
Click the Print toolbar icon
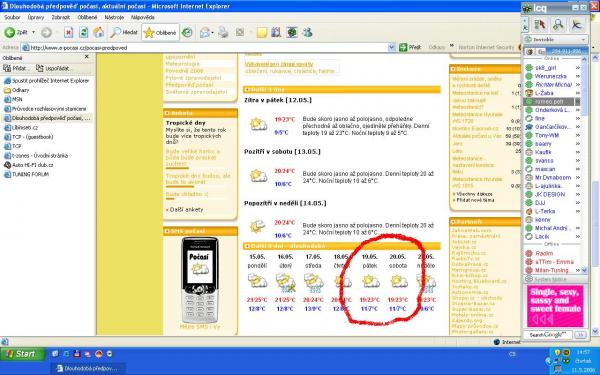coord(223,33)
